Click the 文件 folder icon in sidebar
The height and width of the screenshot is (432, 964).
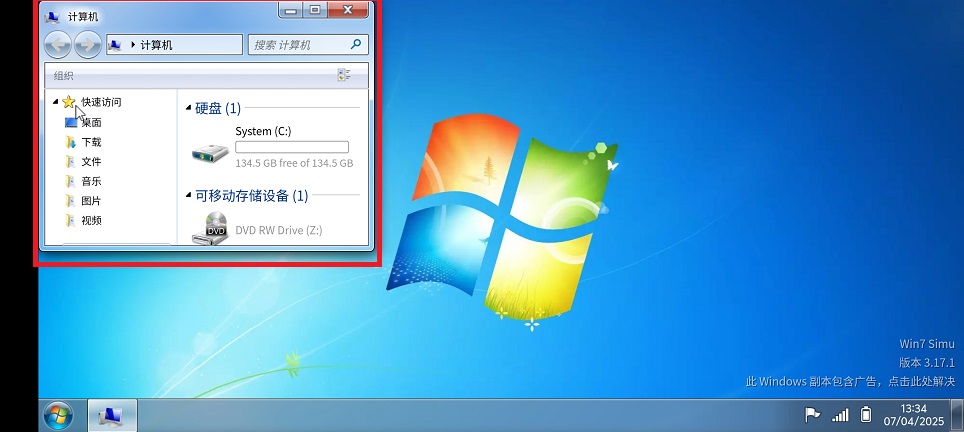71,162
